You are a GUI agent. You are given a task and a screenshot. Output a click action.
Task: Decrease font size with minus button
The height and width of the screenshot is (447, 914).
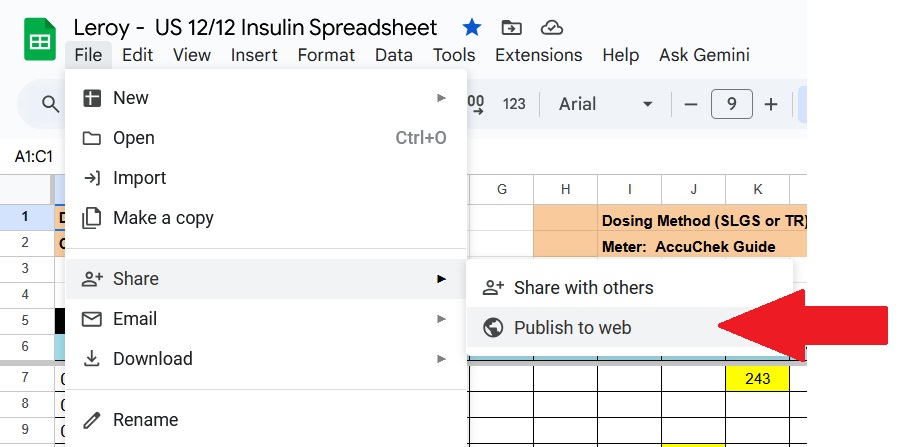pos(690,104)
